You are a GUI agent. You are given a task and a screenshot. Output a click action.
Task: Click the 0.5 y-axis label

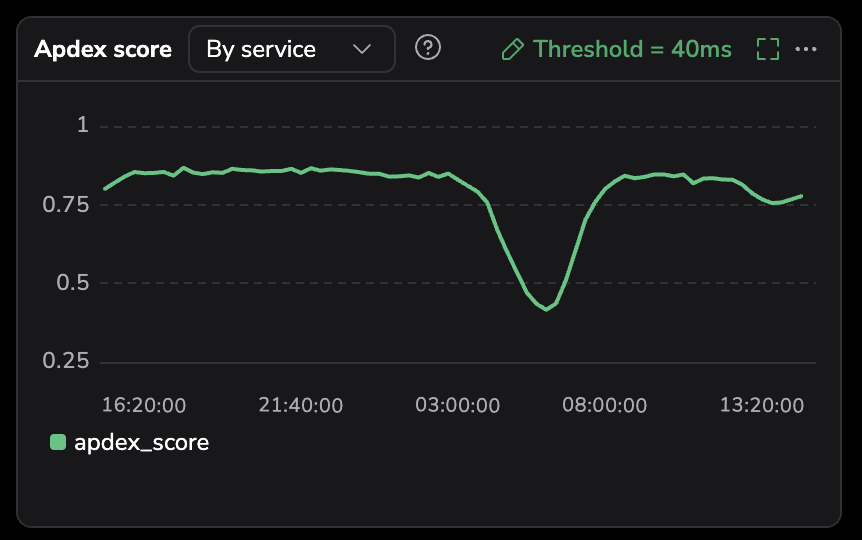72,283
